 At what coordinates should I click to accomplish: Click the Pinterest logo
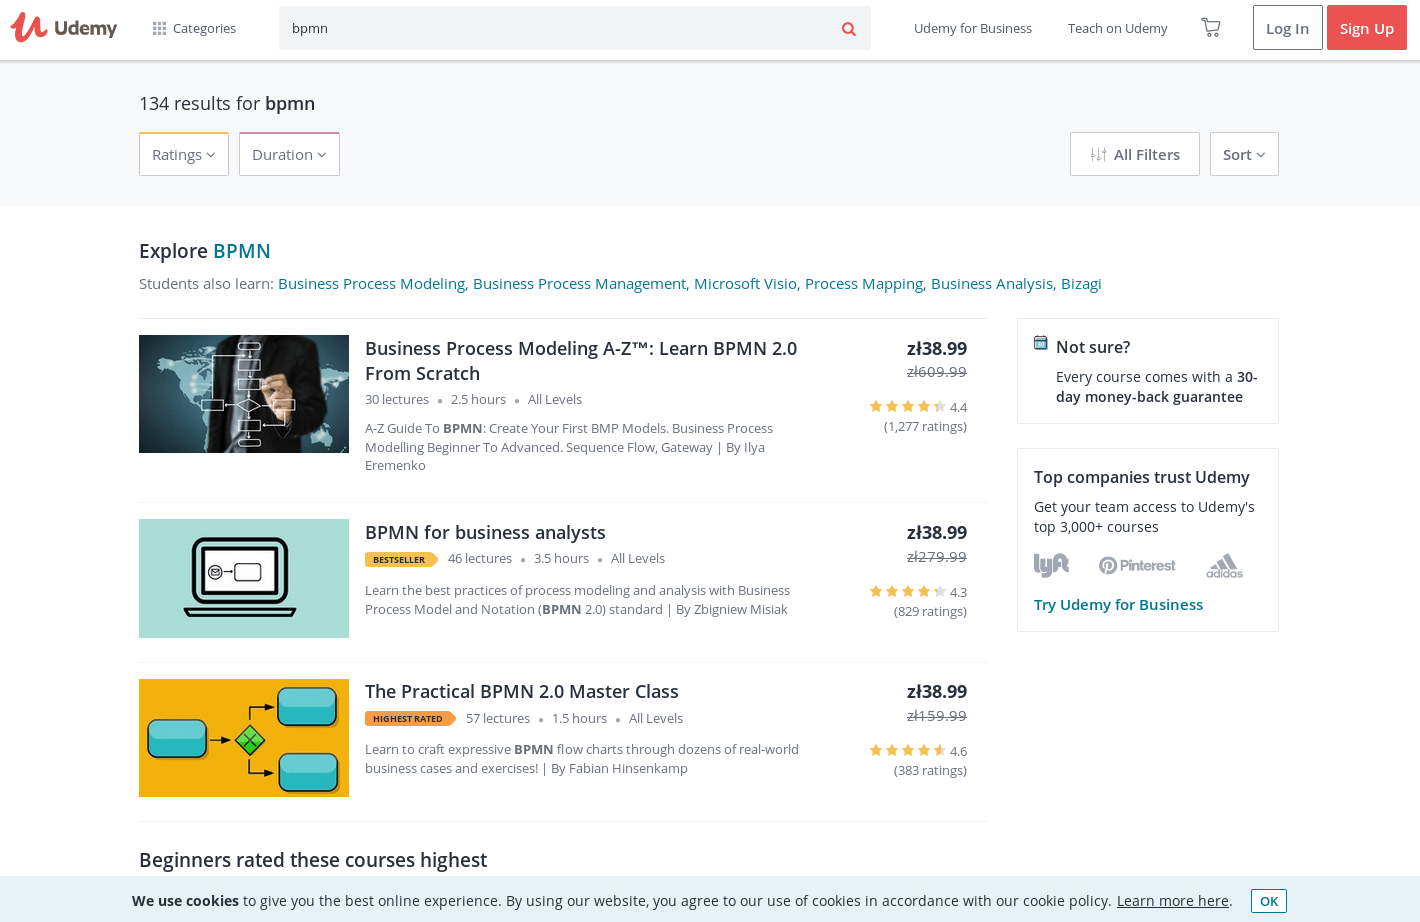coord(1137,566)
